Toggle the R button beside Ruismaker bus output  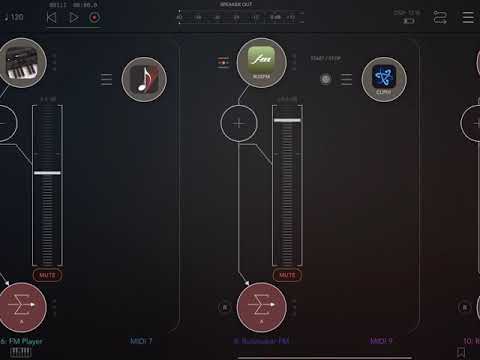click(x=225, y=307)
